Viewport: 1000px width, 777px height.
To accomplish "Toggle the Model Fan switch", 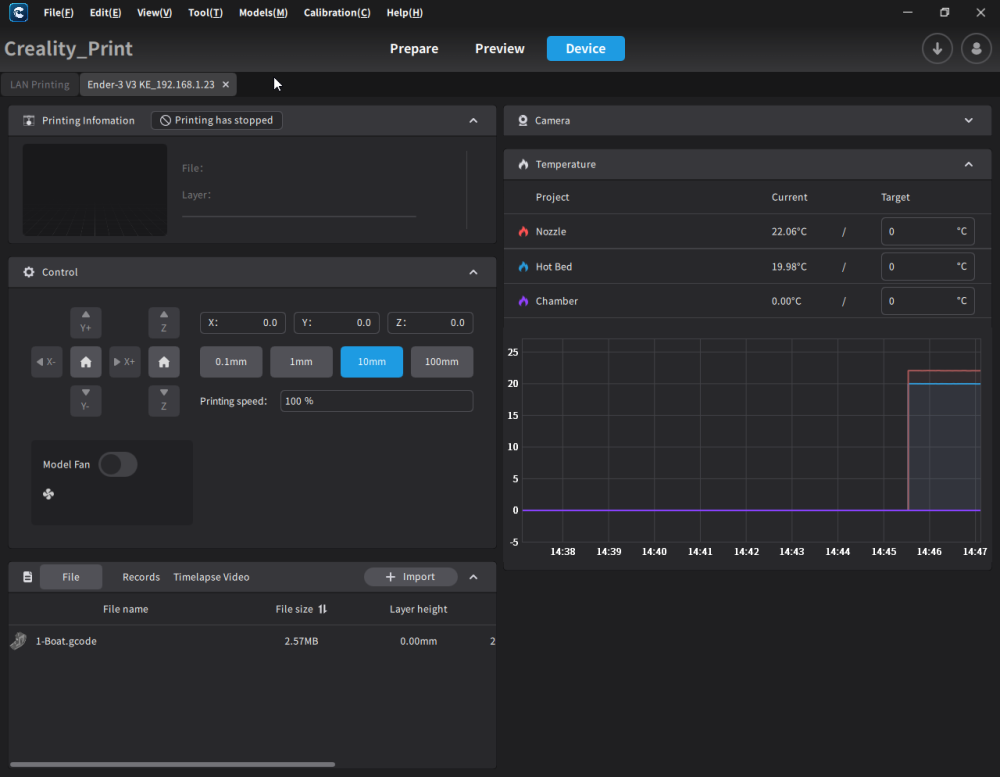I will point(118,464).
